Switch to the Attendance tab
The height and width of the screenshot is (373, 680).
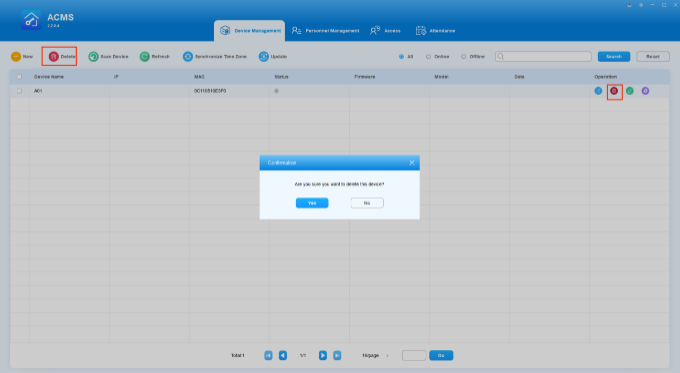coord(435,30)
